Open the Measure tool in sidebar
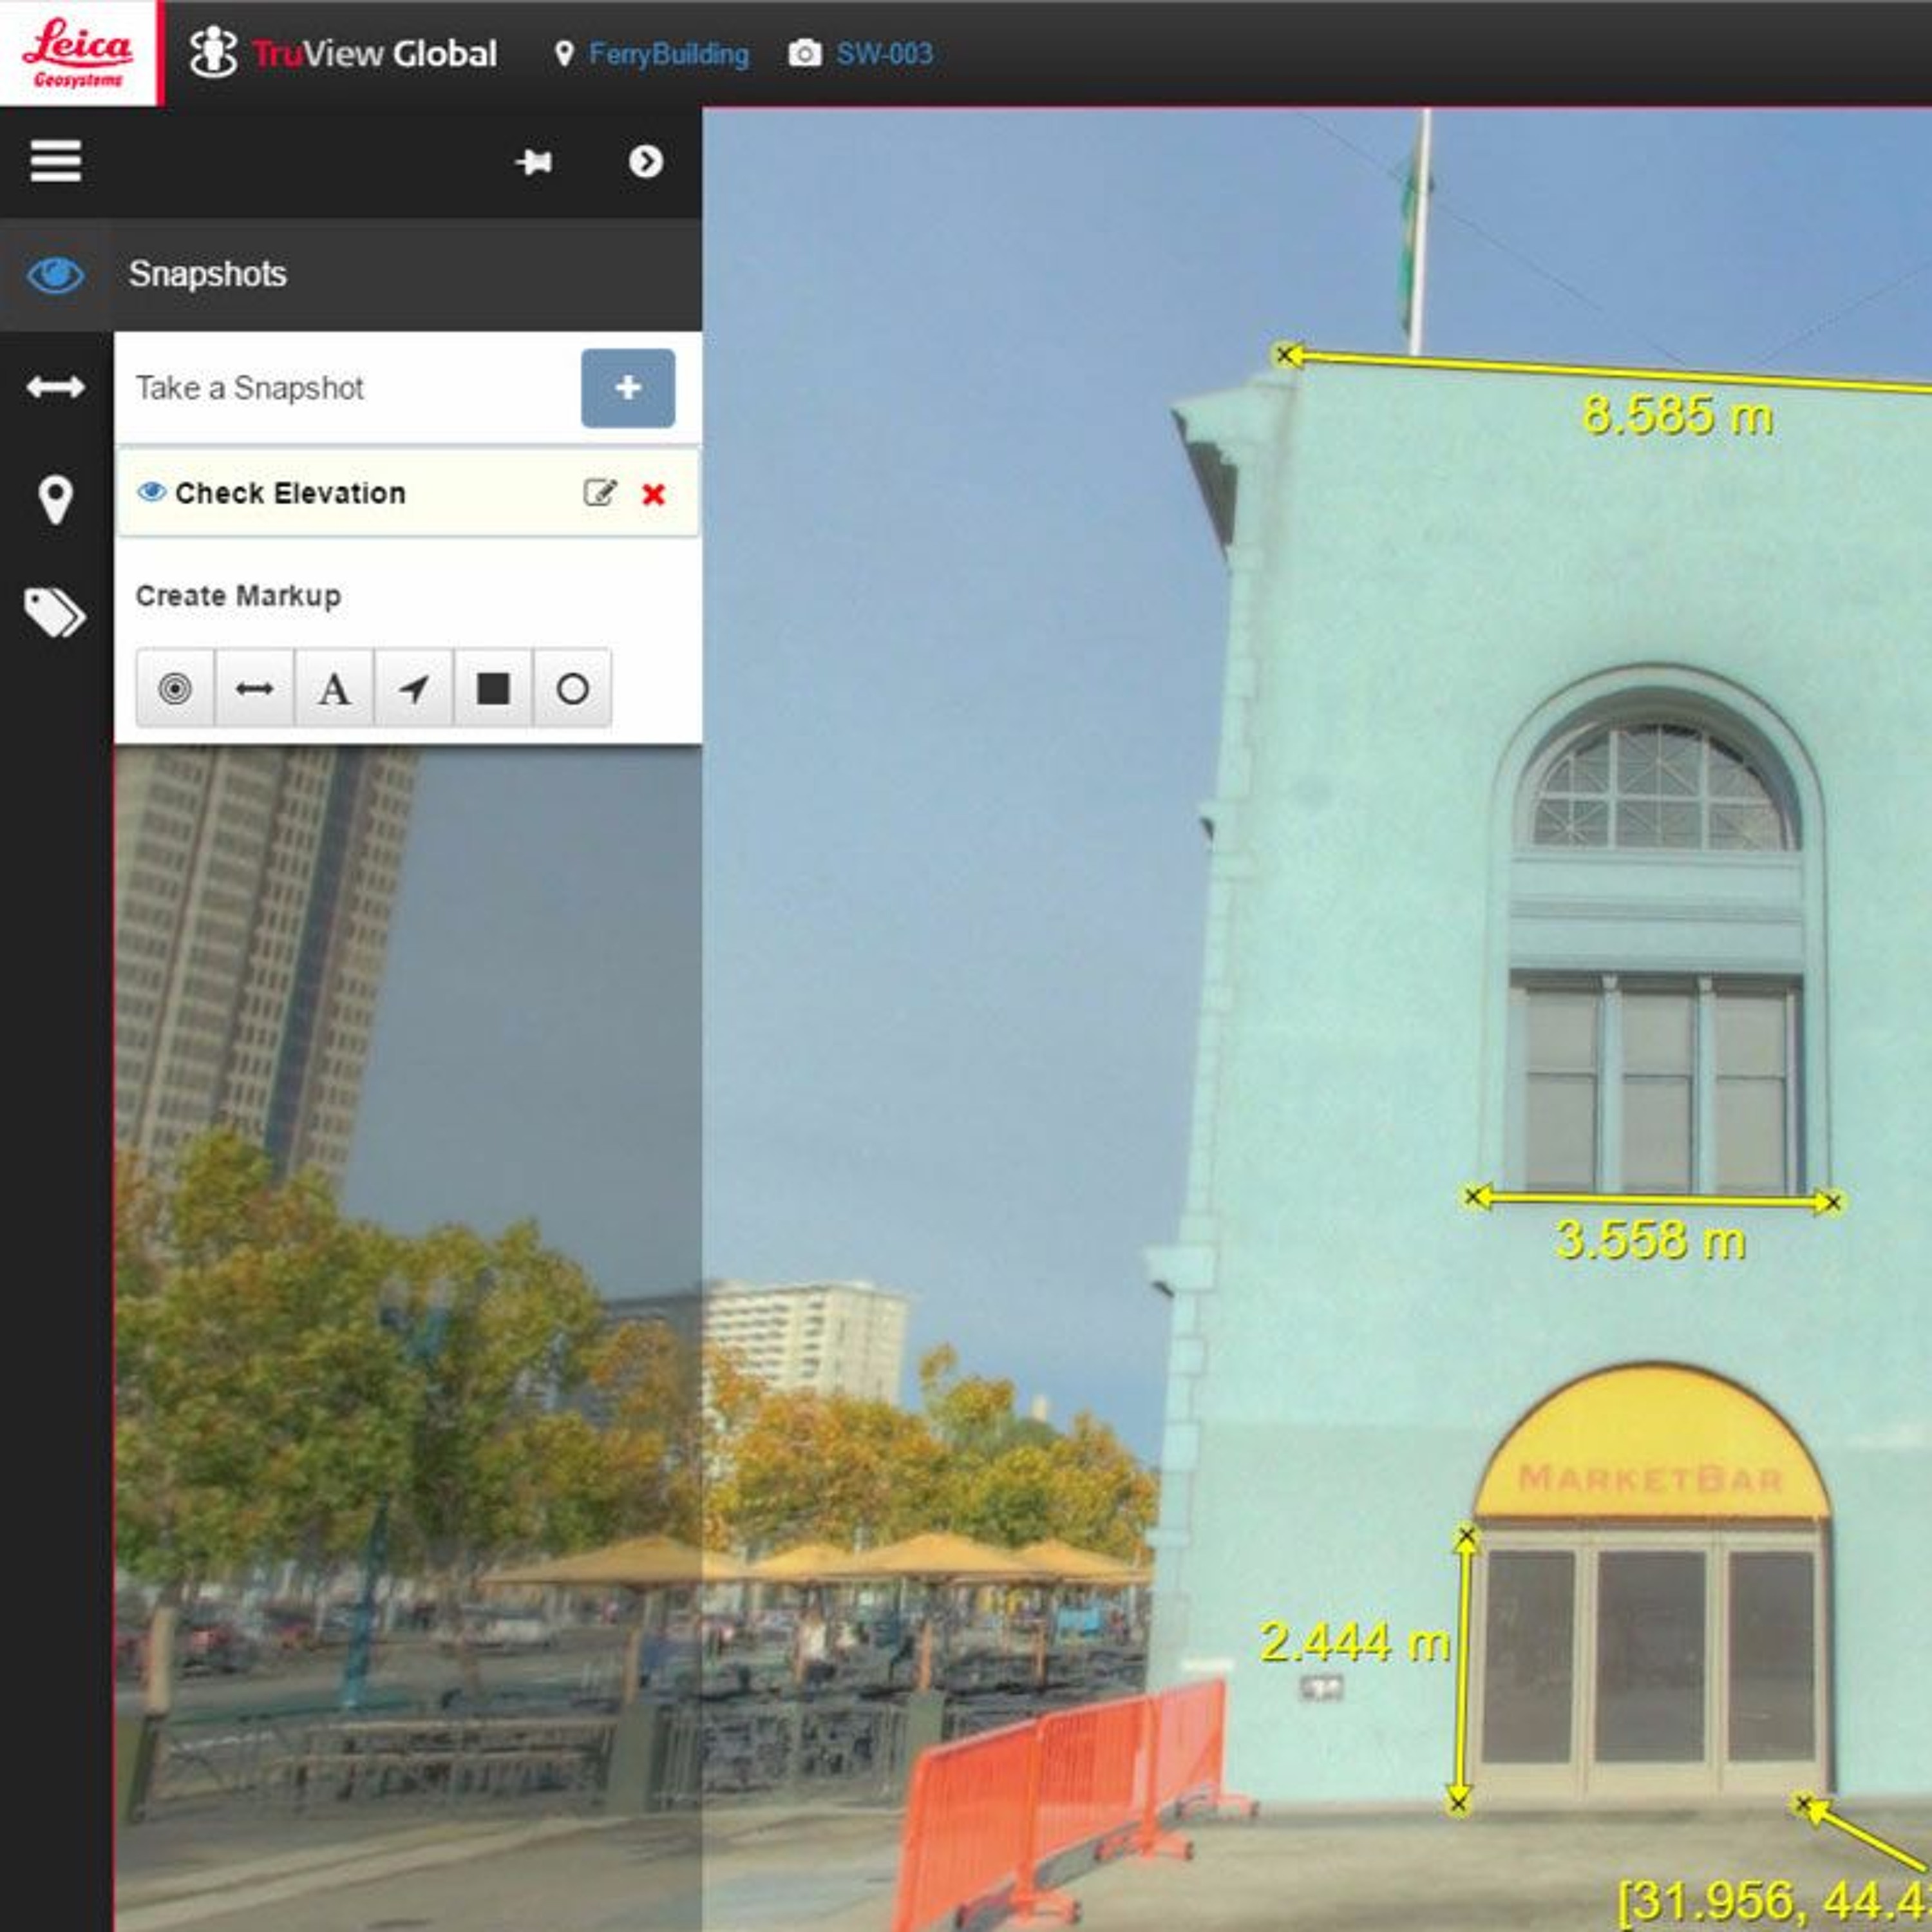1932x1932 pixels. pyautogui.click(x=55, y=387)
